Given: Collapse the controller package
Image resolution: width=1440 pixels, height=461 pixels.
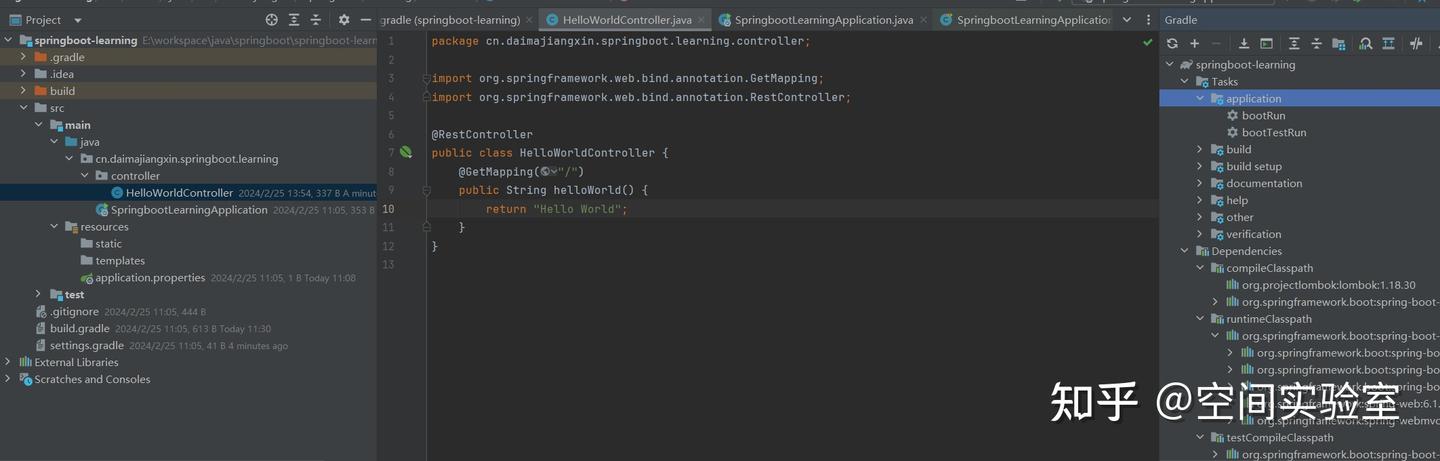Looking at the screenshot, I should coord(85,176).
